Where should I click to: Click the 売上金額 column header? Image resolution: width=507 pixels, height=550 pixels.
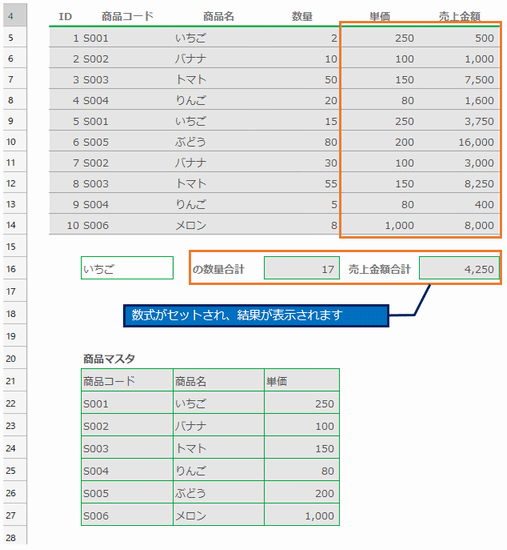click(459, 16)
